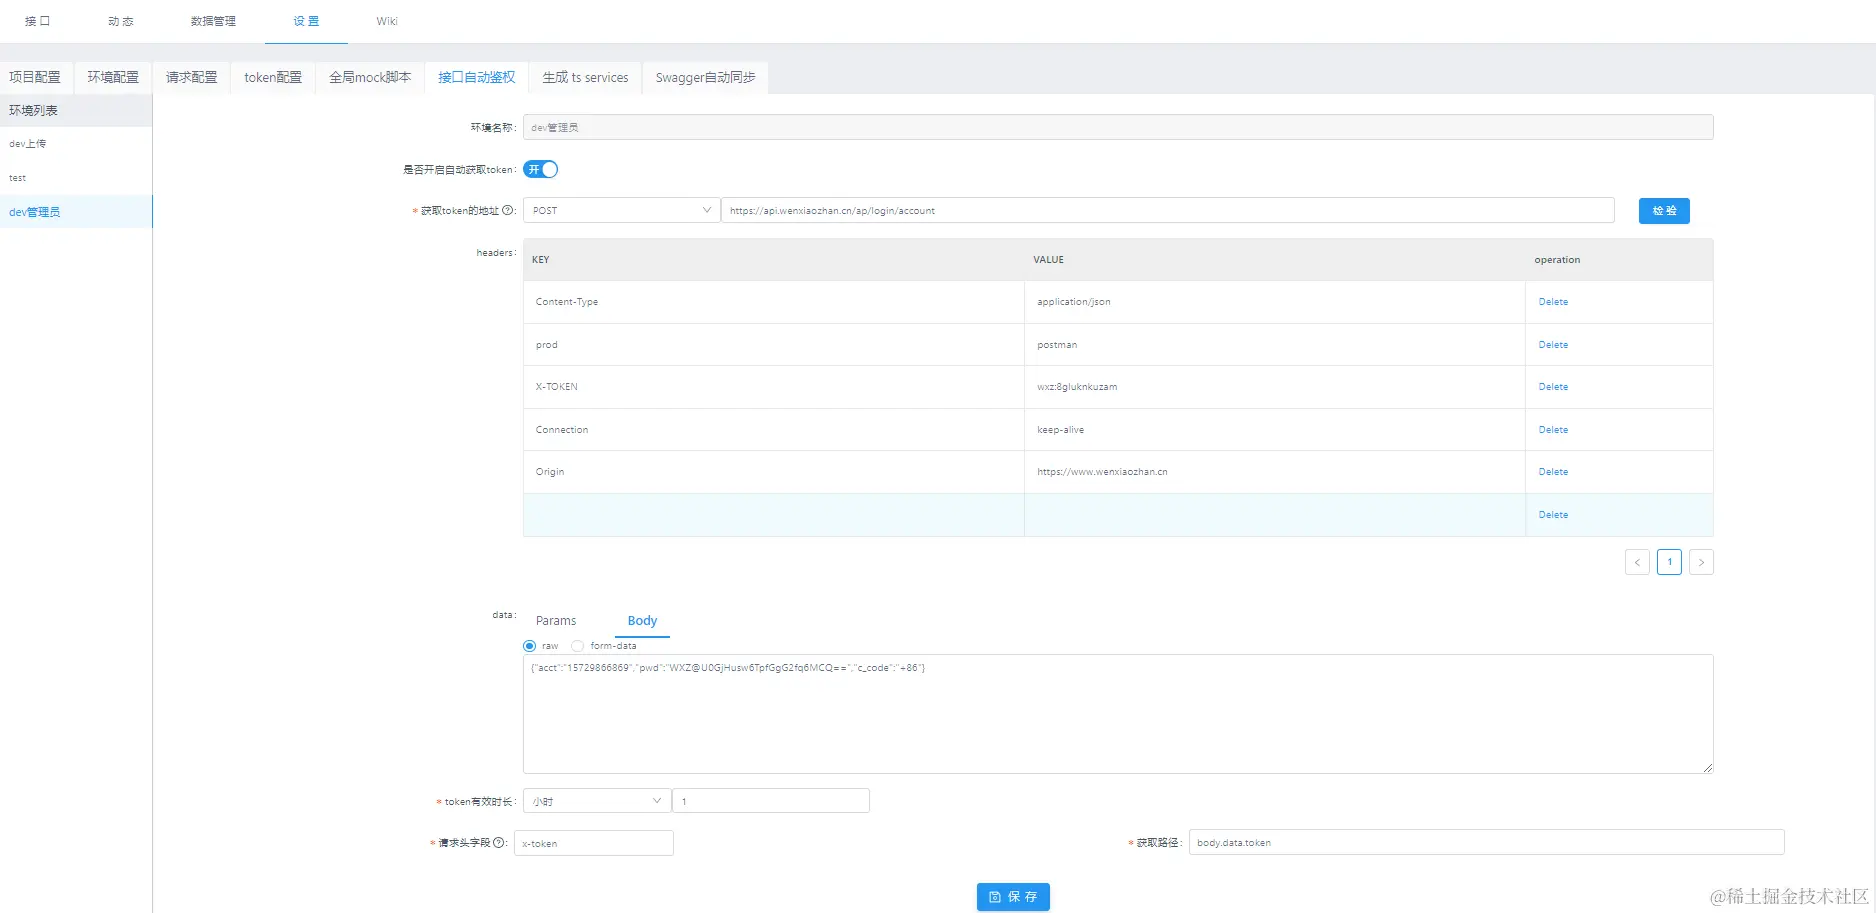Switch to the 项目配置 settings tab
The height and width of the screenshot is (913, 1876).
pyautogui.click(x=35, y=77)
